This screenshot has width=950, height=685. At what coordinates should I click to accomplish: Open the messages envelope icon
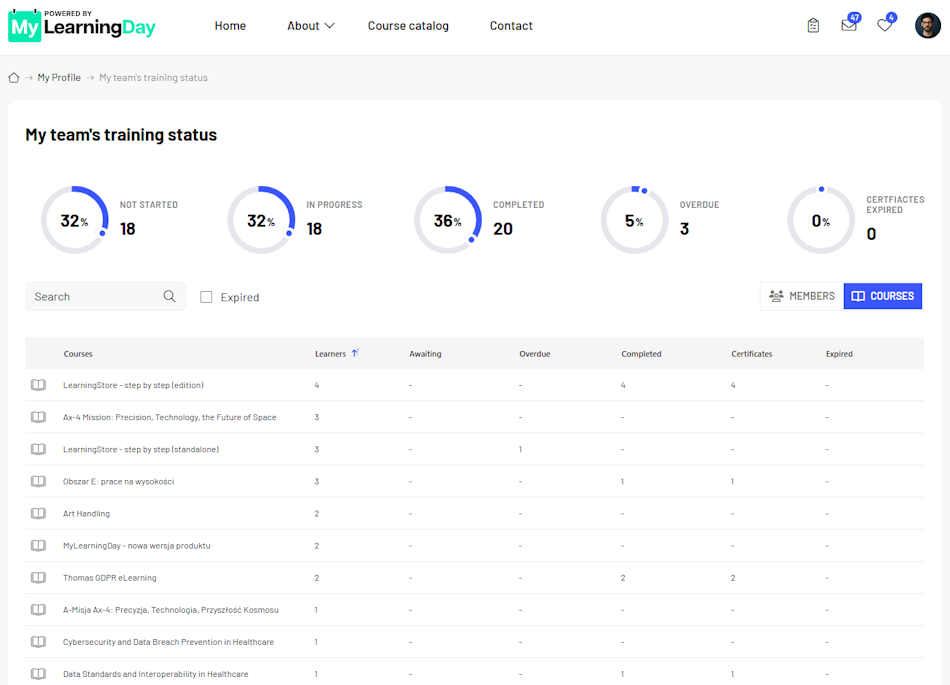(x=849, y=25)
